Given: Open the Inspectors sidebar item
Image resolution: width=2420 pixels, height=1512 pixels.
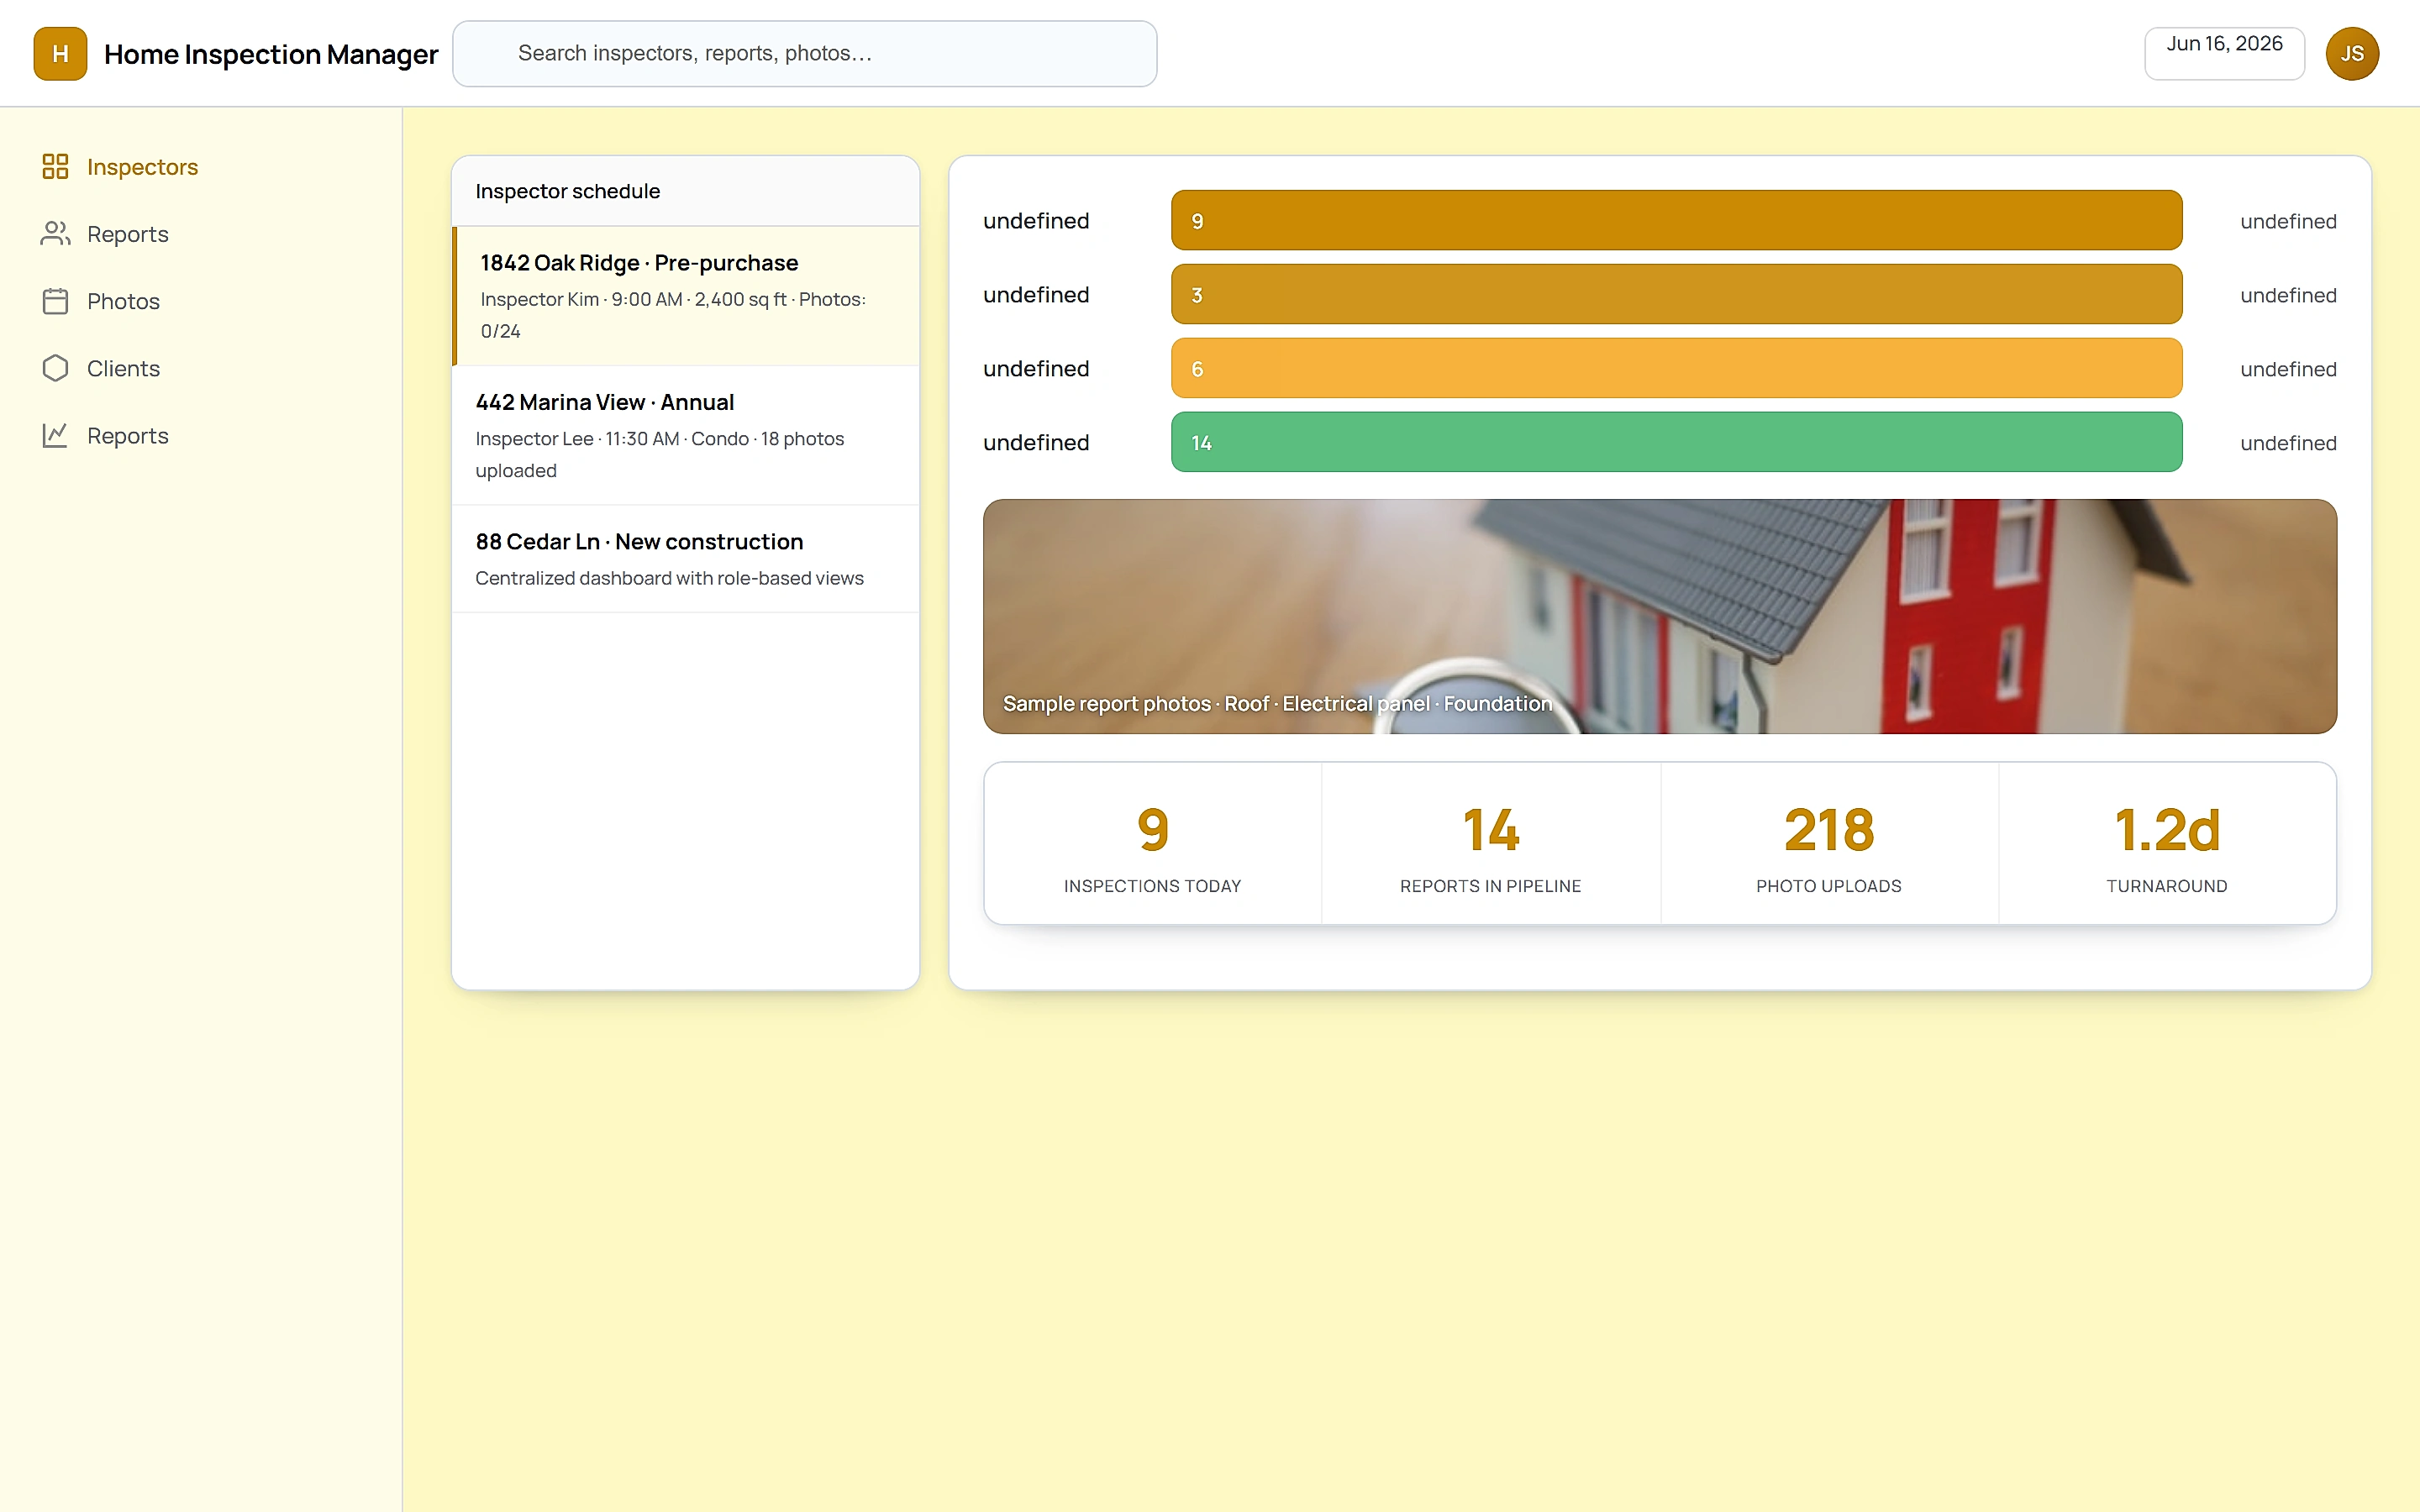Looking at the screenshot, I should click(x=201, y=166).
